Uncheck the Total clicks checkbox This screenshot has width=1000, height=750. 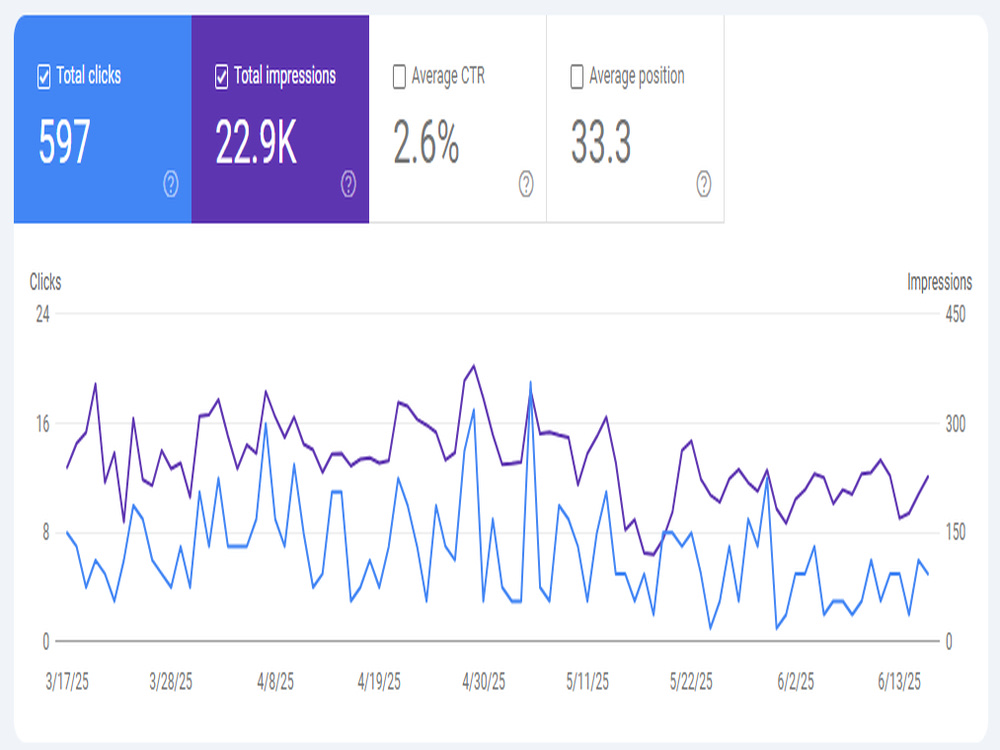pyautogui.click(x=43, y=77)
